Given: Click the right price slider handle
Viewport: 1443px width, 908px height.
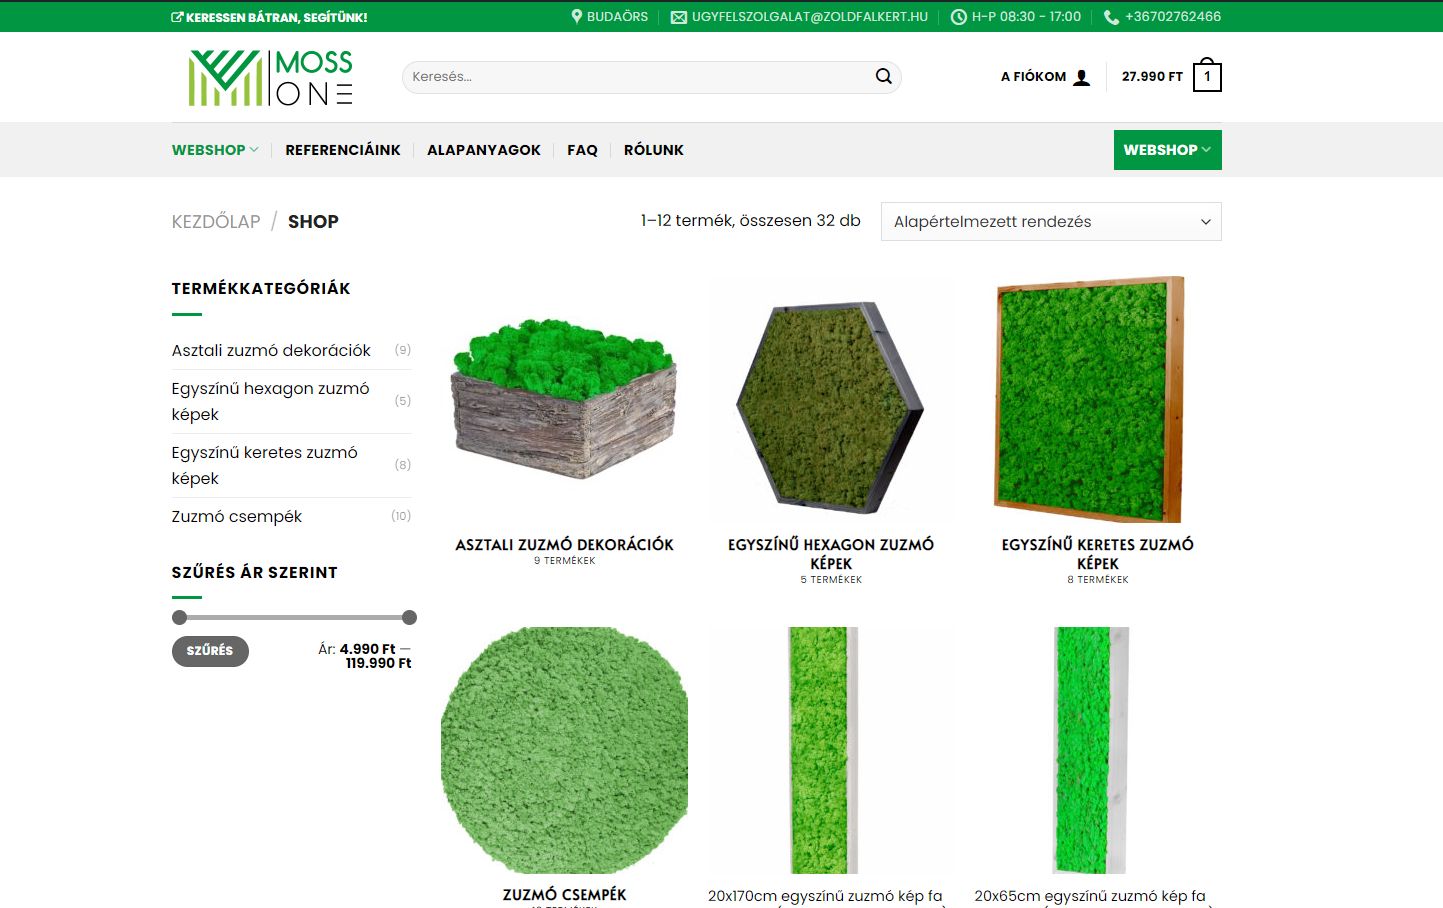Looking at the screenshot, I should [x=409, y=618].
